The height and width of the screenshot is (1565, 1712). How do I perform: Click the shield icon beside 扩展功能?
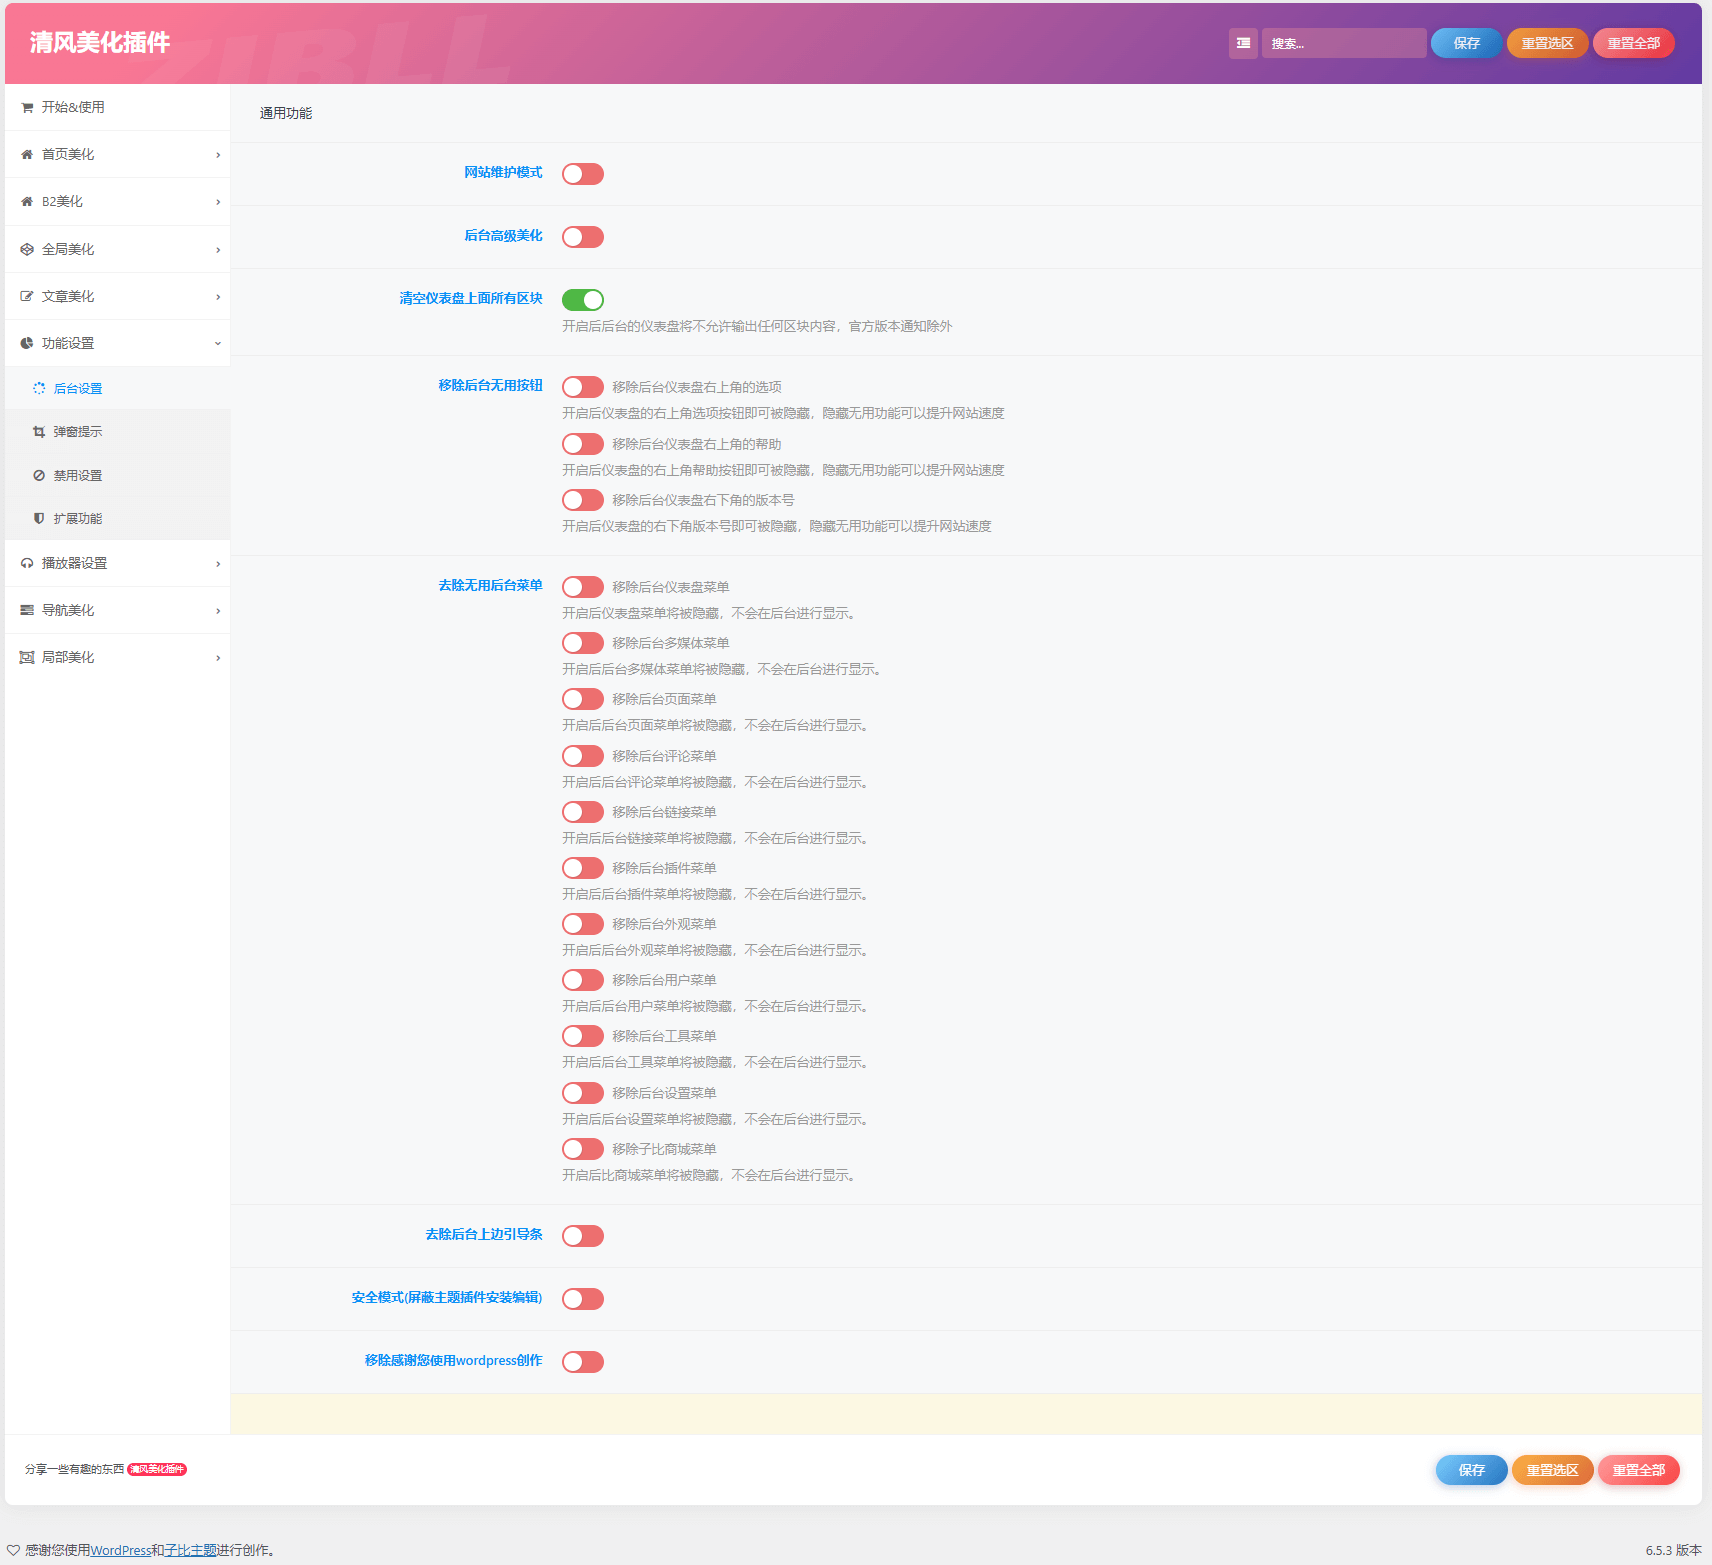(39, 519)
